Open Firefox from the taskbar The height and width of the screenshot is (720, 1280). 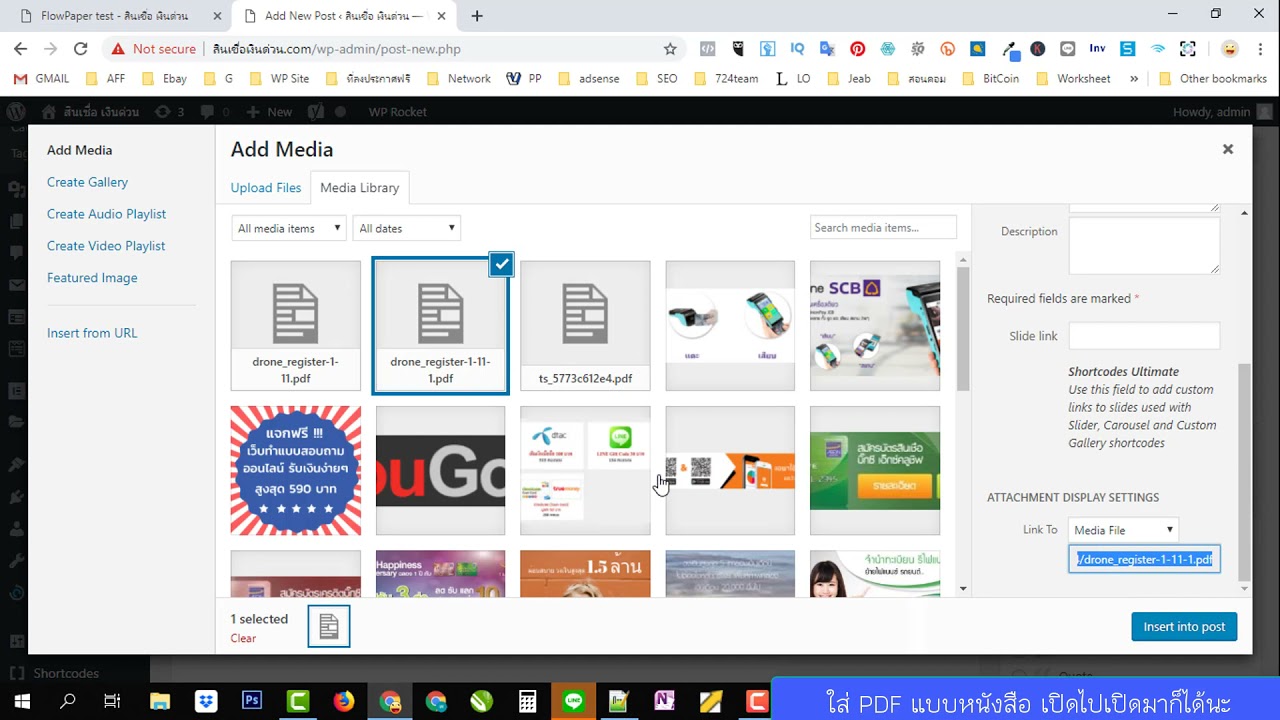point(344,701)
